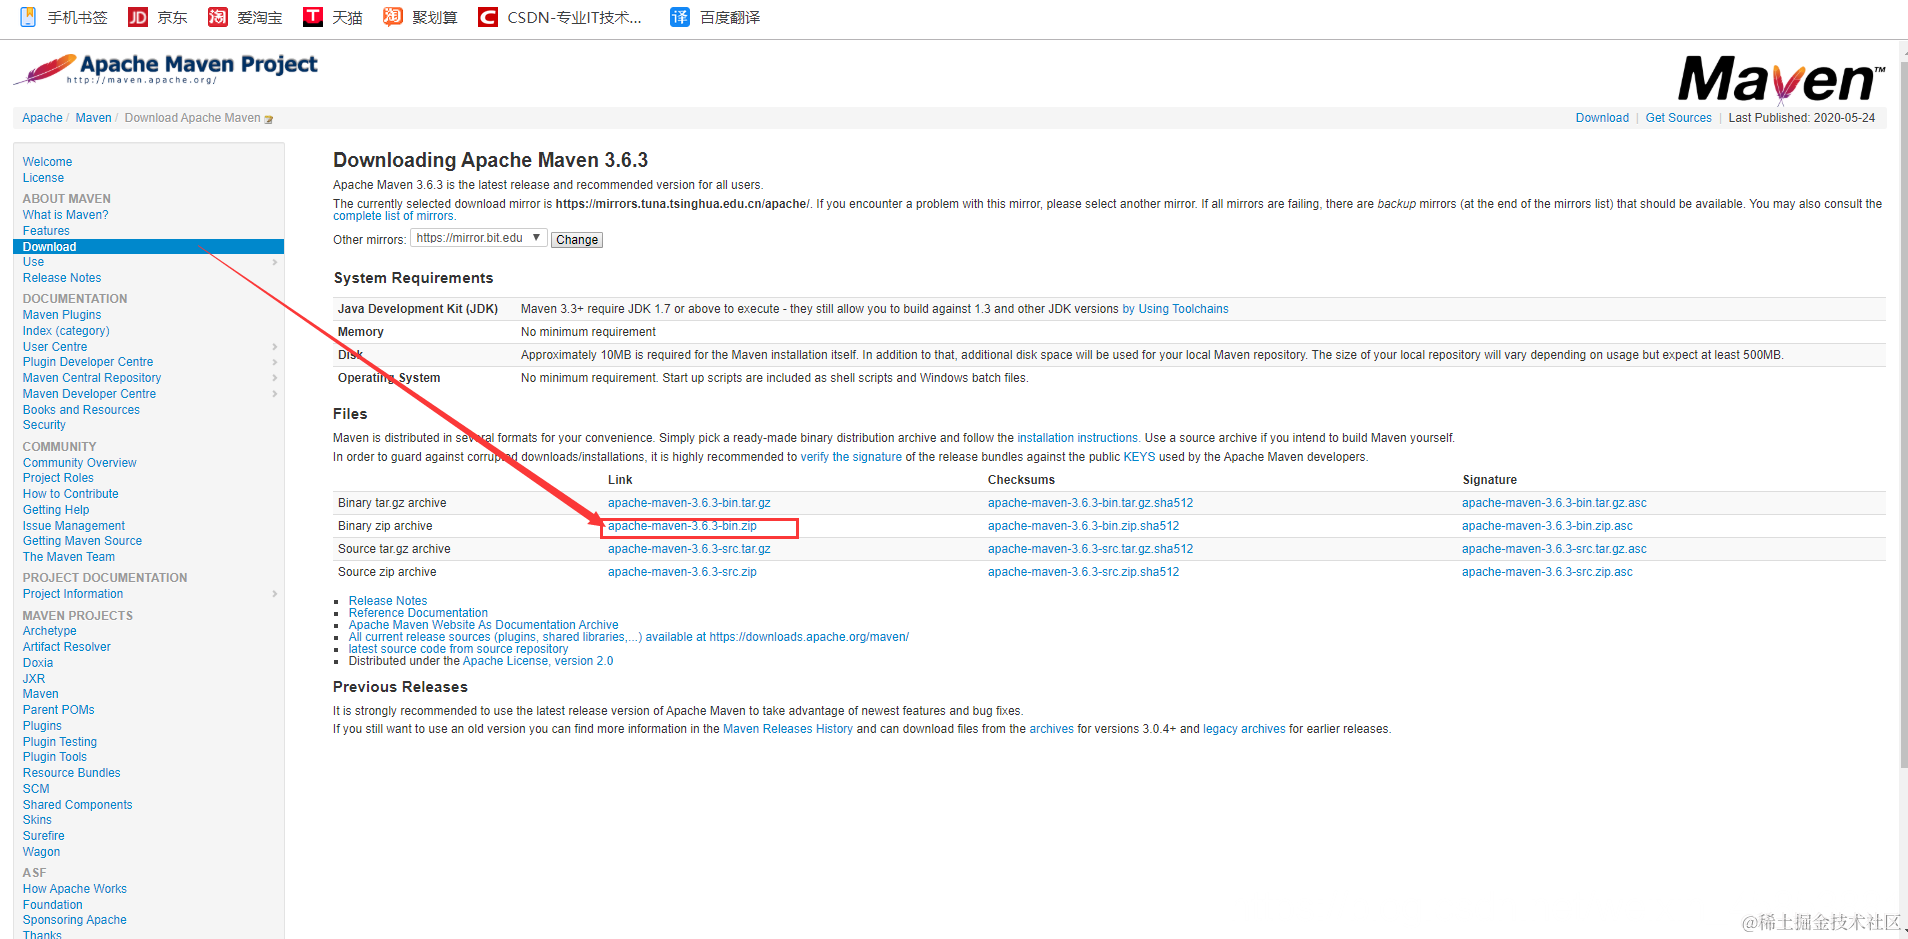Open the Other mirrors dropdown

point(479,238)
